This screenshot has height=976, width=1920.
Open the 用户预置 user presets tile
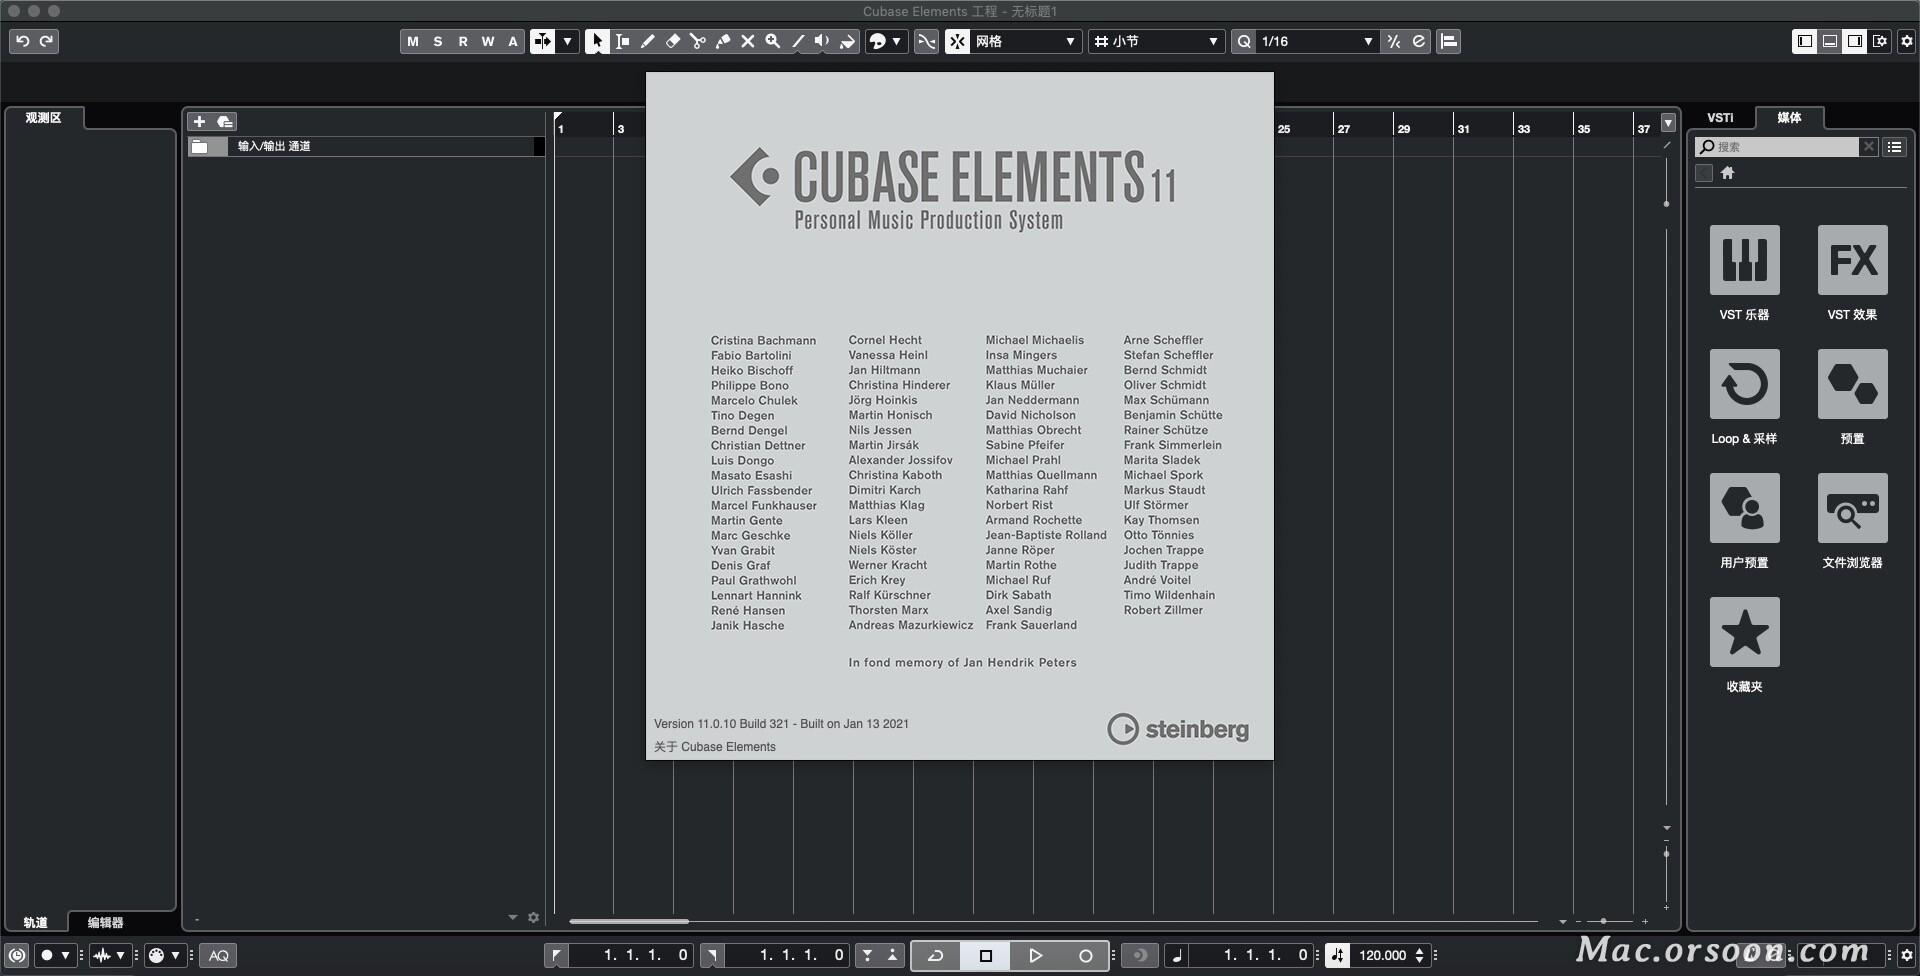click(1744, 508)
